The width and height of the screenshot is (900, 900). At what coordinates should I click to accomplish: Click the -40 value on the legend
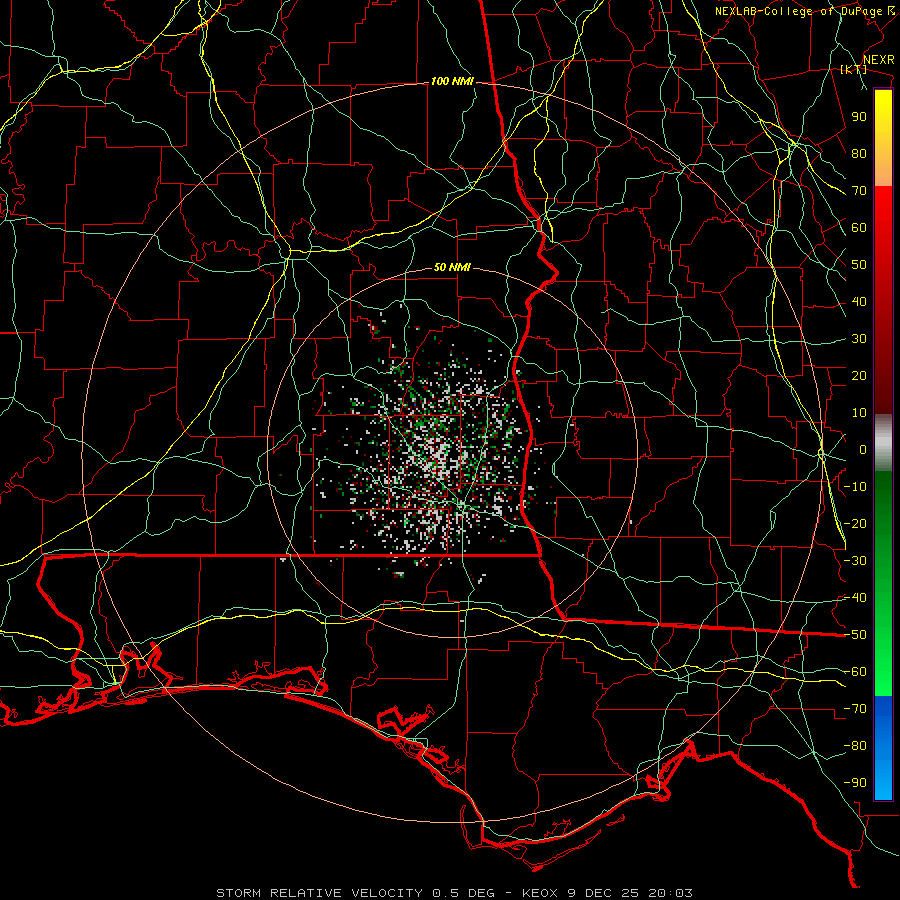[855, 598]
